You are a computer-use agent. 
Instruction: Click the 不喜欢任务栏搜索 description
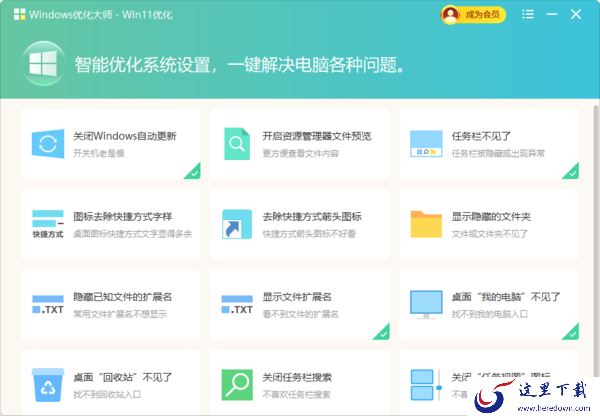[x=296, y=395]
